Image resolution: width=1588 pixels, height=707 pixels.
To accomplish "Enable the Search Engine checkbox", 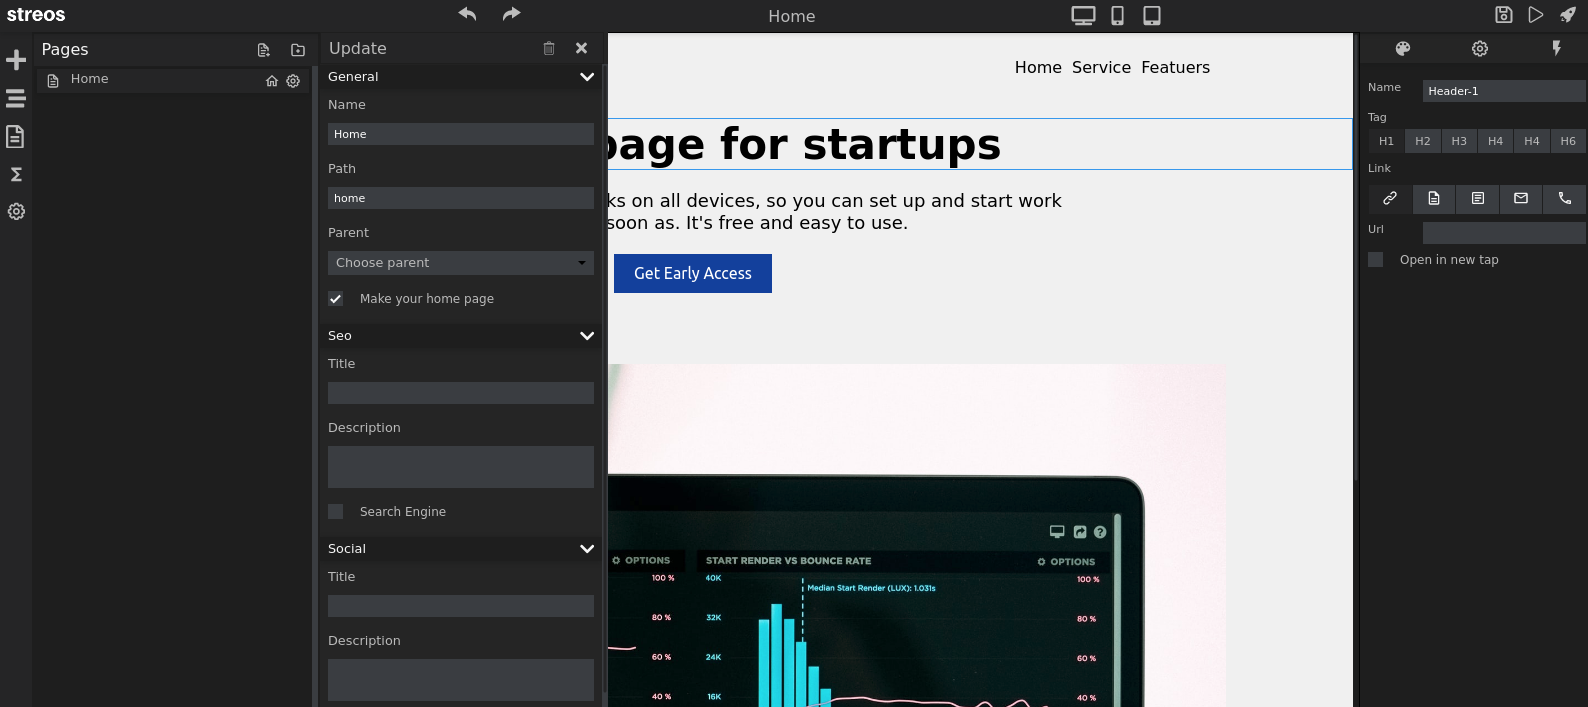I will 336,511.
